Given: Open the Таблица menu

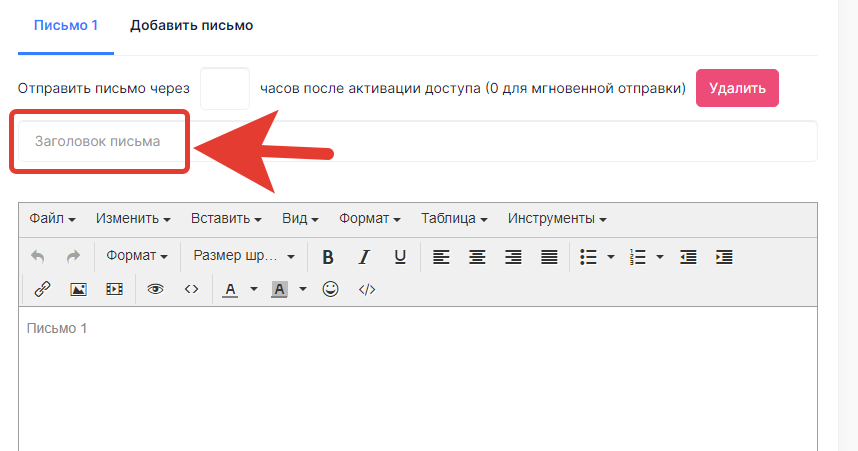Looking at the screenshot, I should coord(454,218).
